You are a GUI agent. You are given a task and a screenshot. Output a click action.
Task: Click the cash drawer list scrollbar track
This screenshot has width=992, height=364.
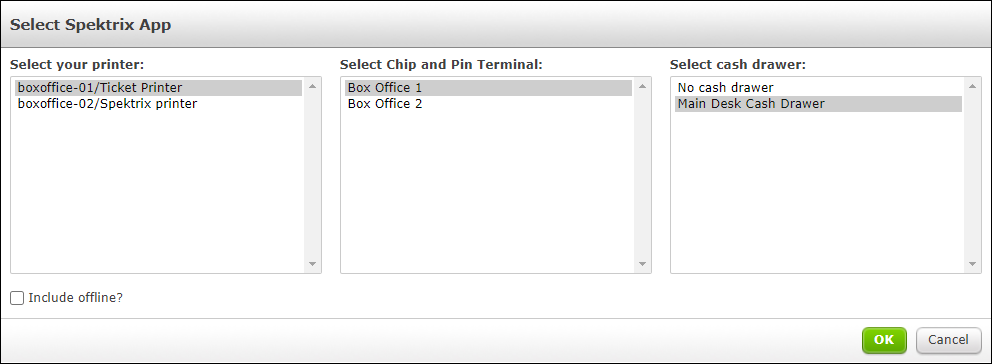(972, 175)
